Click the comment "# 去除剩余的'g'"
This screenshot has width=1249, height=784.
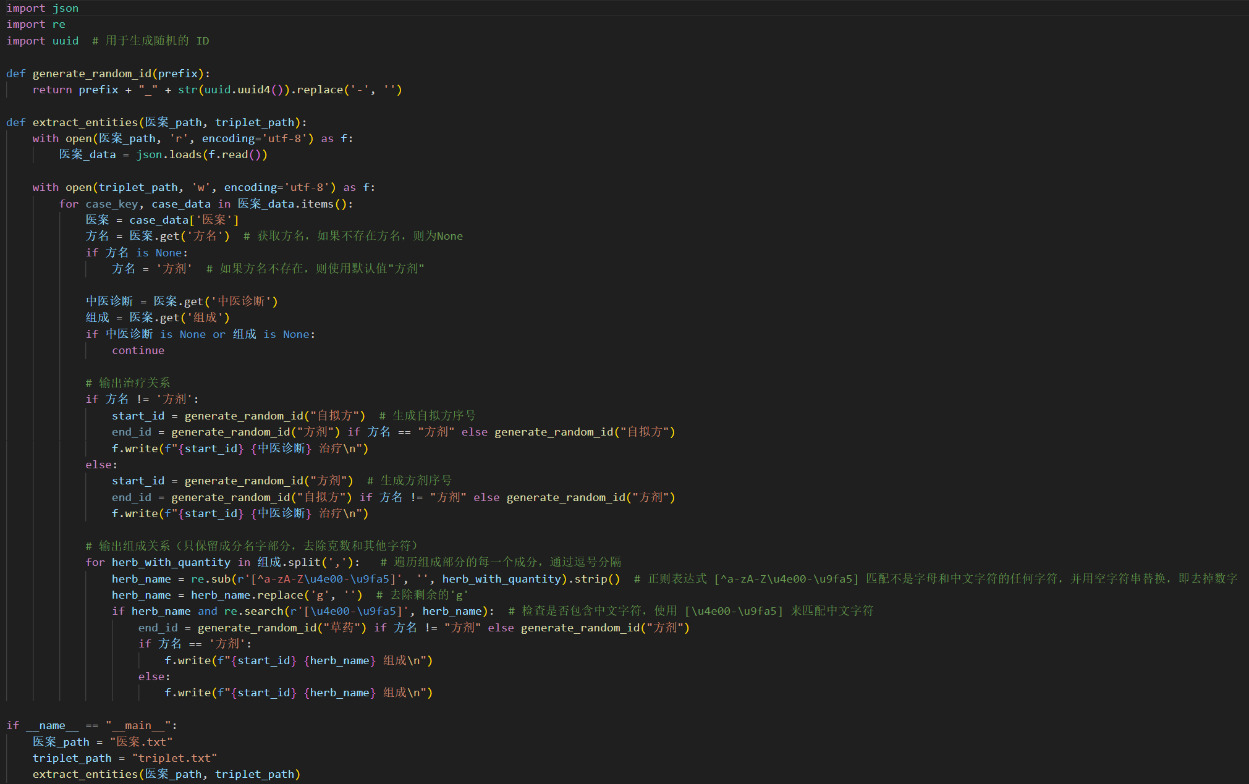423,595
